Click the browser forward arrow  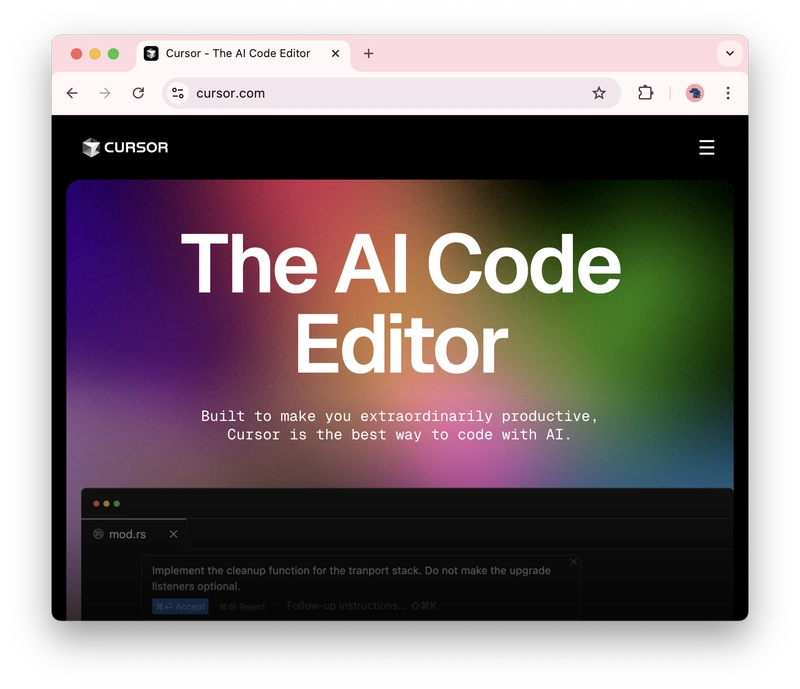105,93
